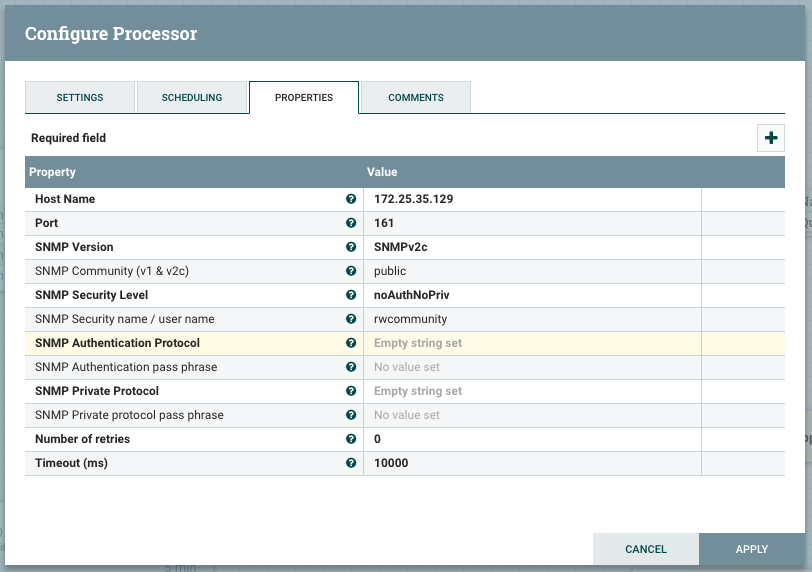Viewport: 812px width, 572px height.
Task: Open SNMP Security Level noAuthNoPriv value
Action: [x=530, y=295]
